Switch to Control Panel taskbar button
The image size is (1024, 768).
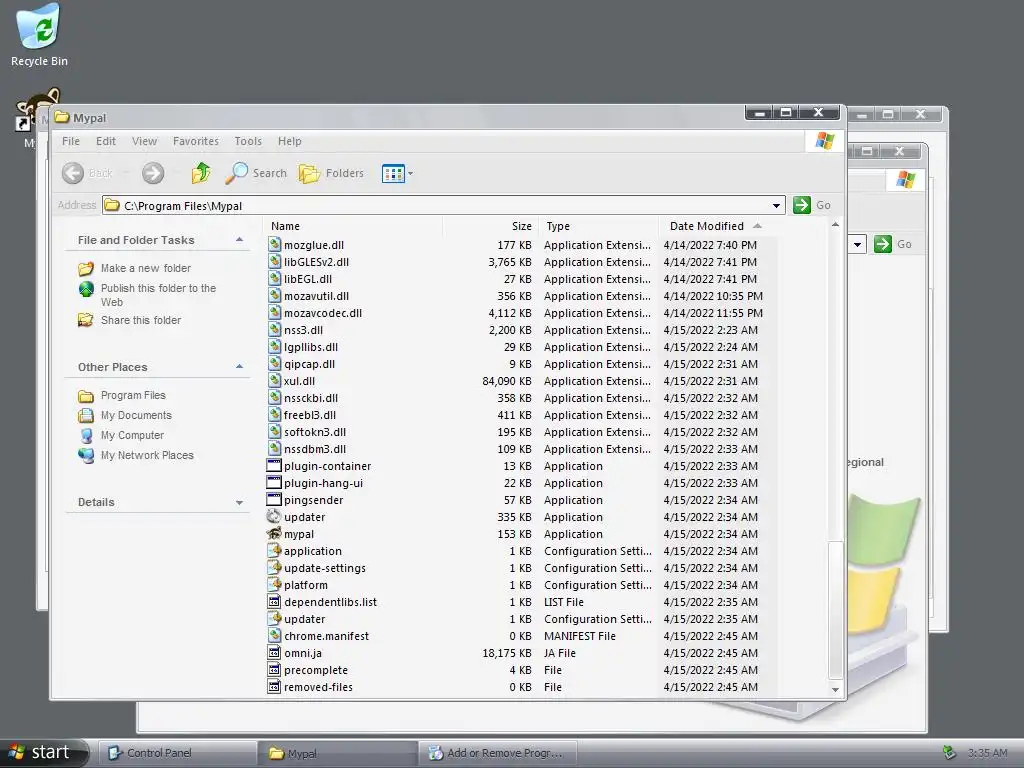click(x=177, y=753)
